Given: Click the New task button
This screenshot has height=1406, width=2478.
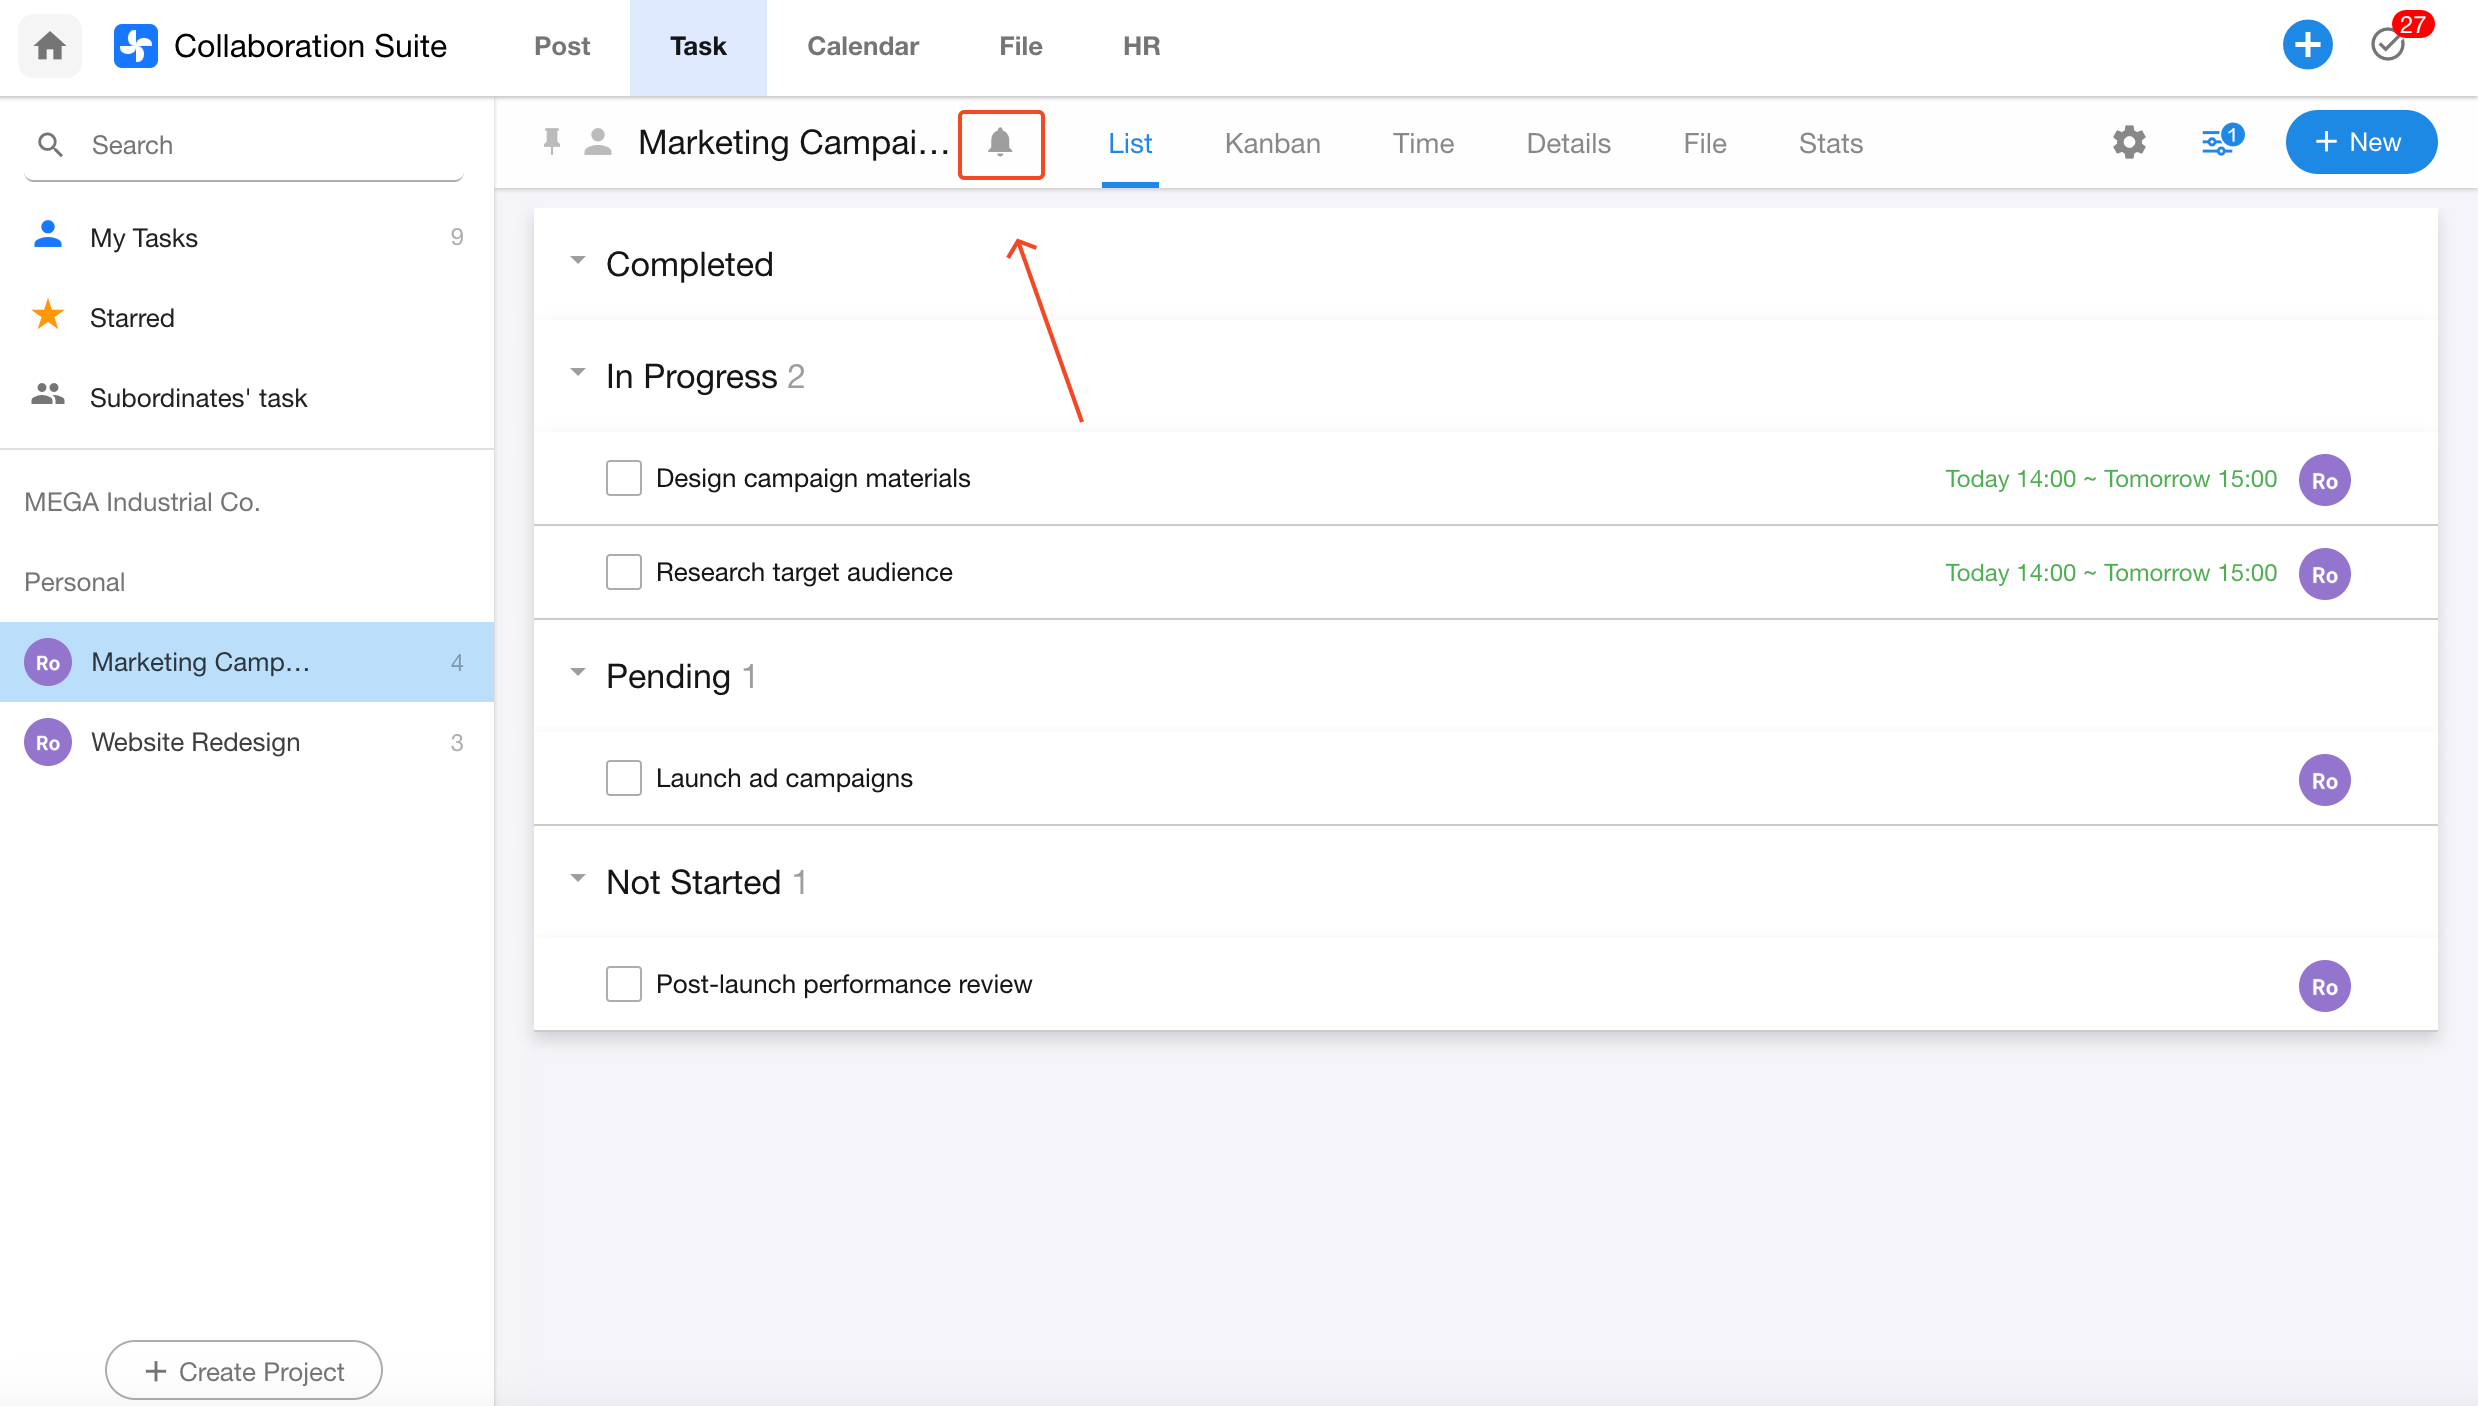Looking at the screenshot, I should 2360,142.
